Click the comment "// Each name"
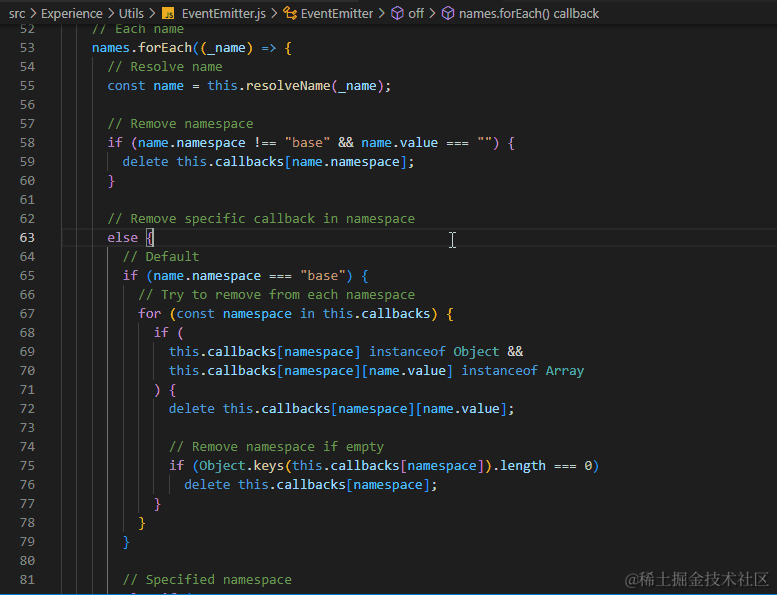 pyautogui.click(x=138, y=29)
